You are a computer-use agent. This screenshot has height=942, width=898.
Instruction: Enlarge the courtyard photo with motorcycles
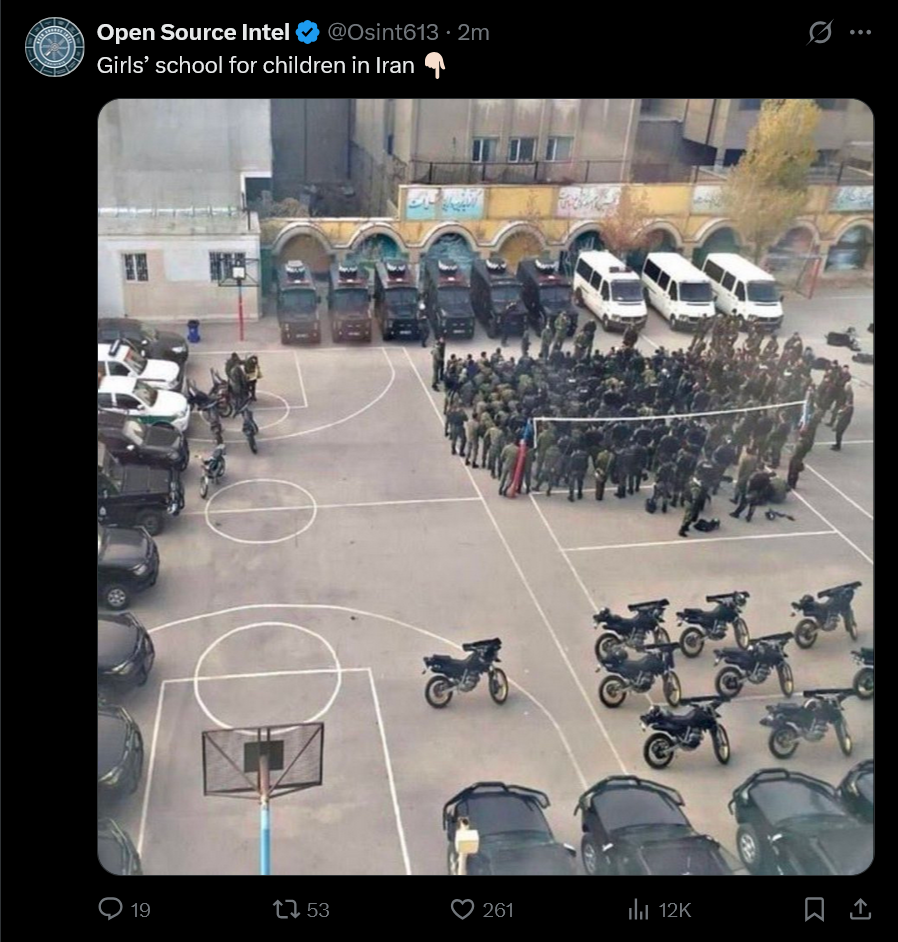coord(485,487)
